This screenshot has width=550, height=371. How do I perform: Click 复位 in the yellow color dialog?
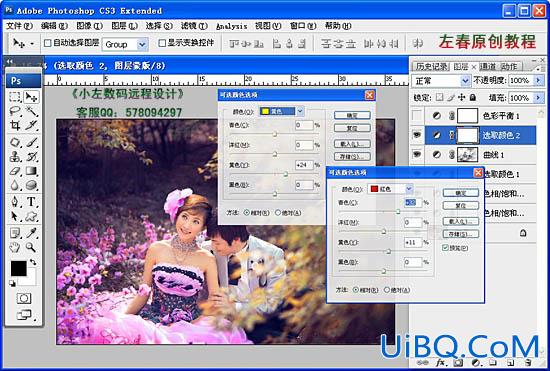coord(352,128)
